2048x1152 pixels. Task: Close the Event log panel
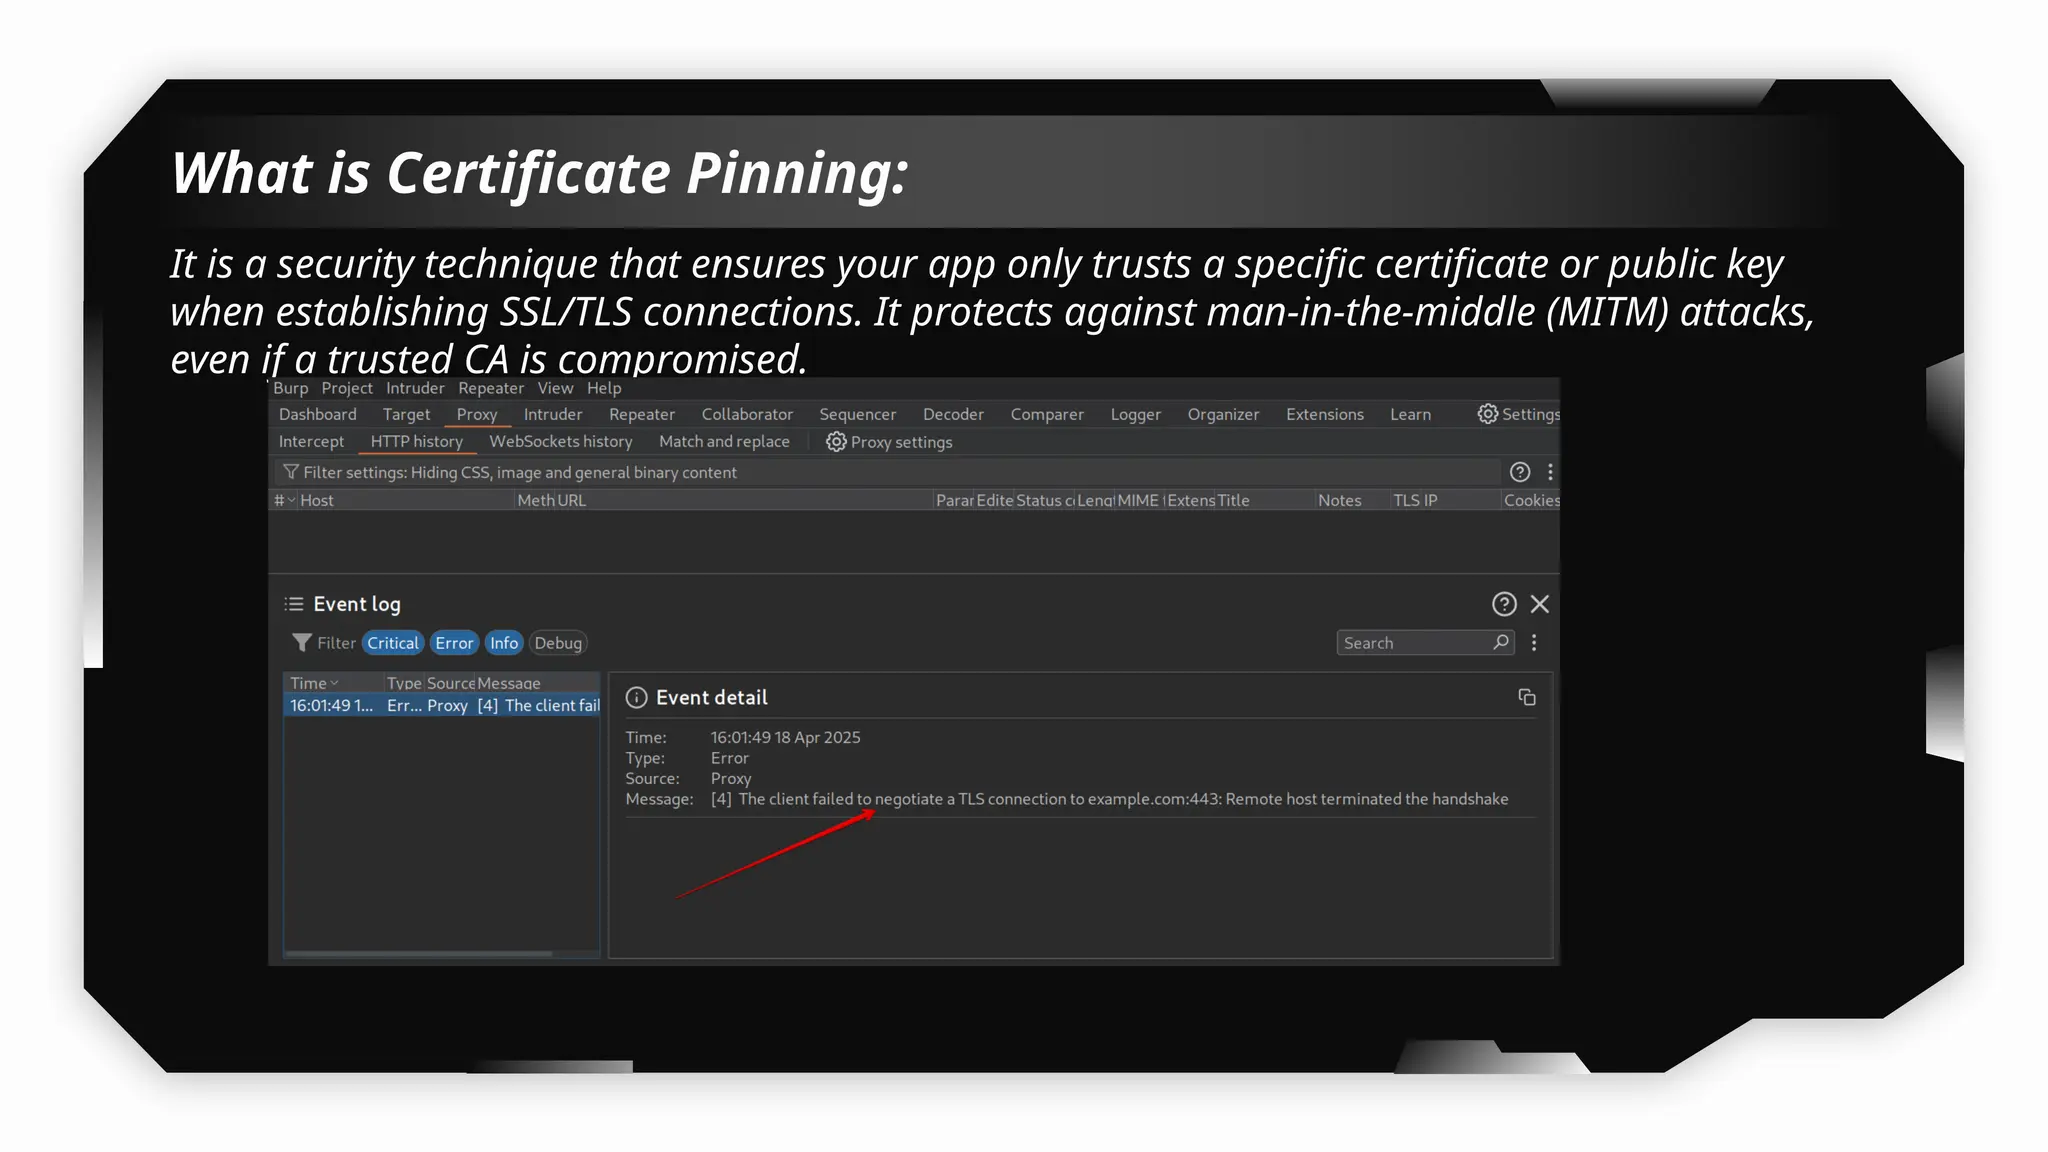[x=1540, y=604]
